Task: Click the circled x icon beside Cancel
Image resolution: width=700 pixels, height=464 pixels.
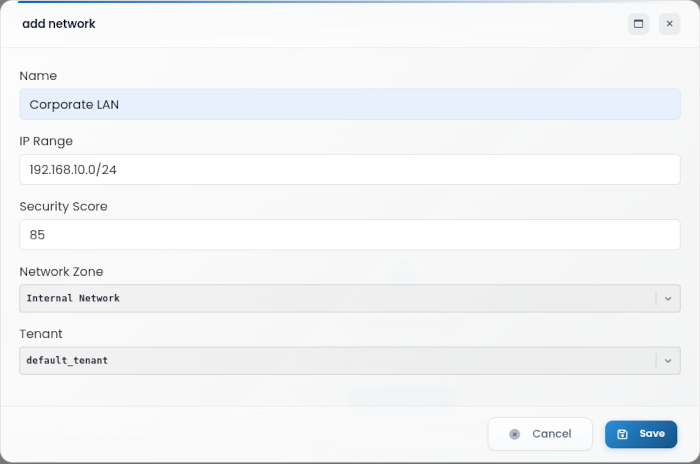Action: coord(514,434)
